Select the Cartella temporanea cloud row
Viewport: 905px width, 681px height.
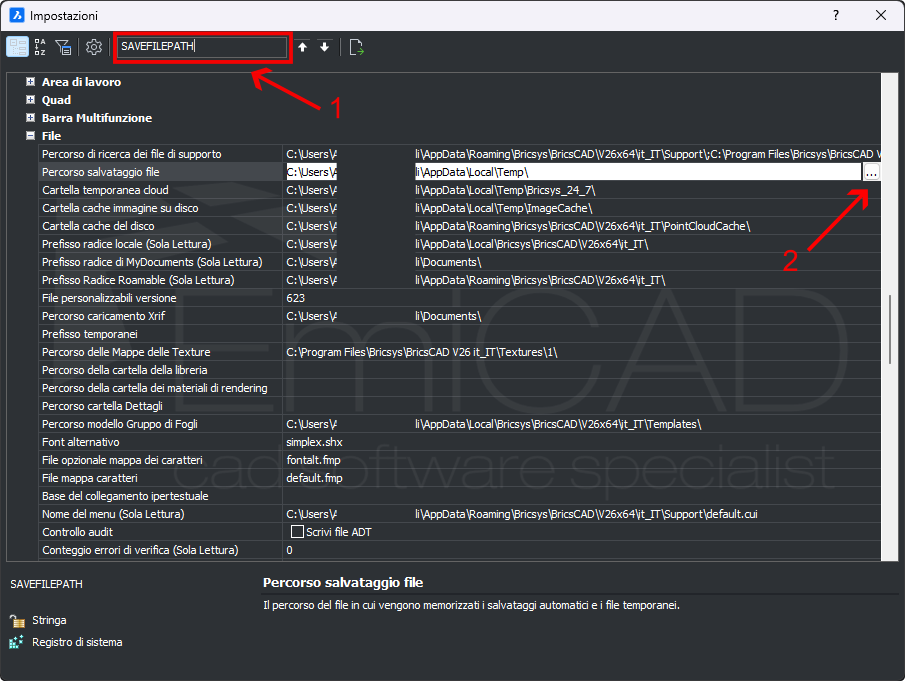(105, 190)
